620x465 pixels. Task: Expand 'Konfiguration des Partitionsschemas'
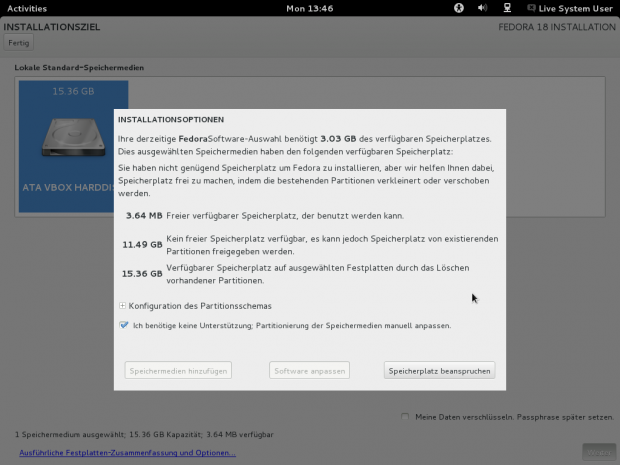tap(123, 305)
